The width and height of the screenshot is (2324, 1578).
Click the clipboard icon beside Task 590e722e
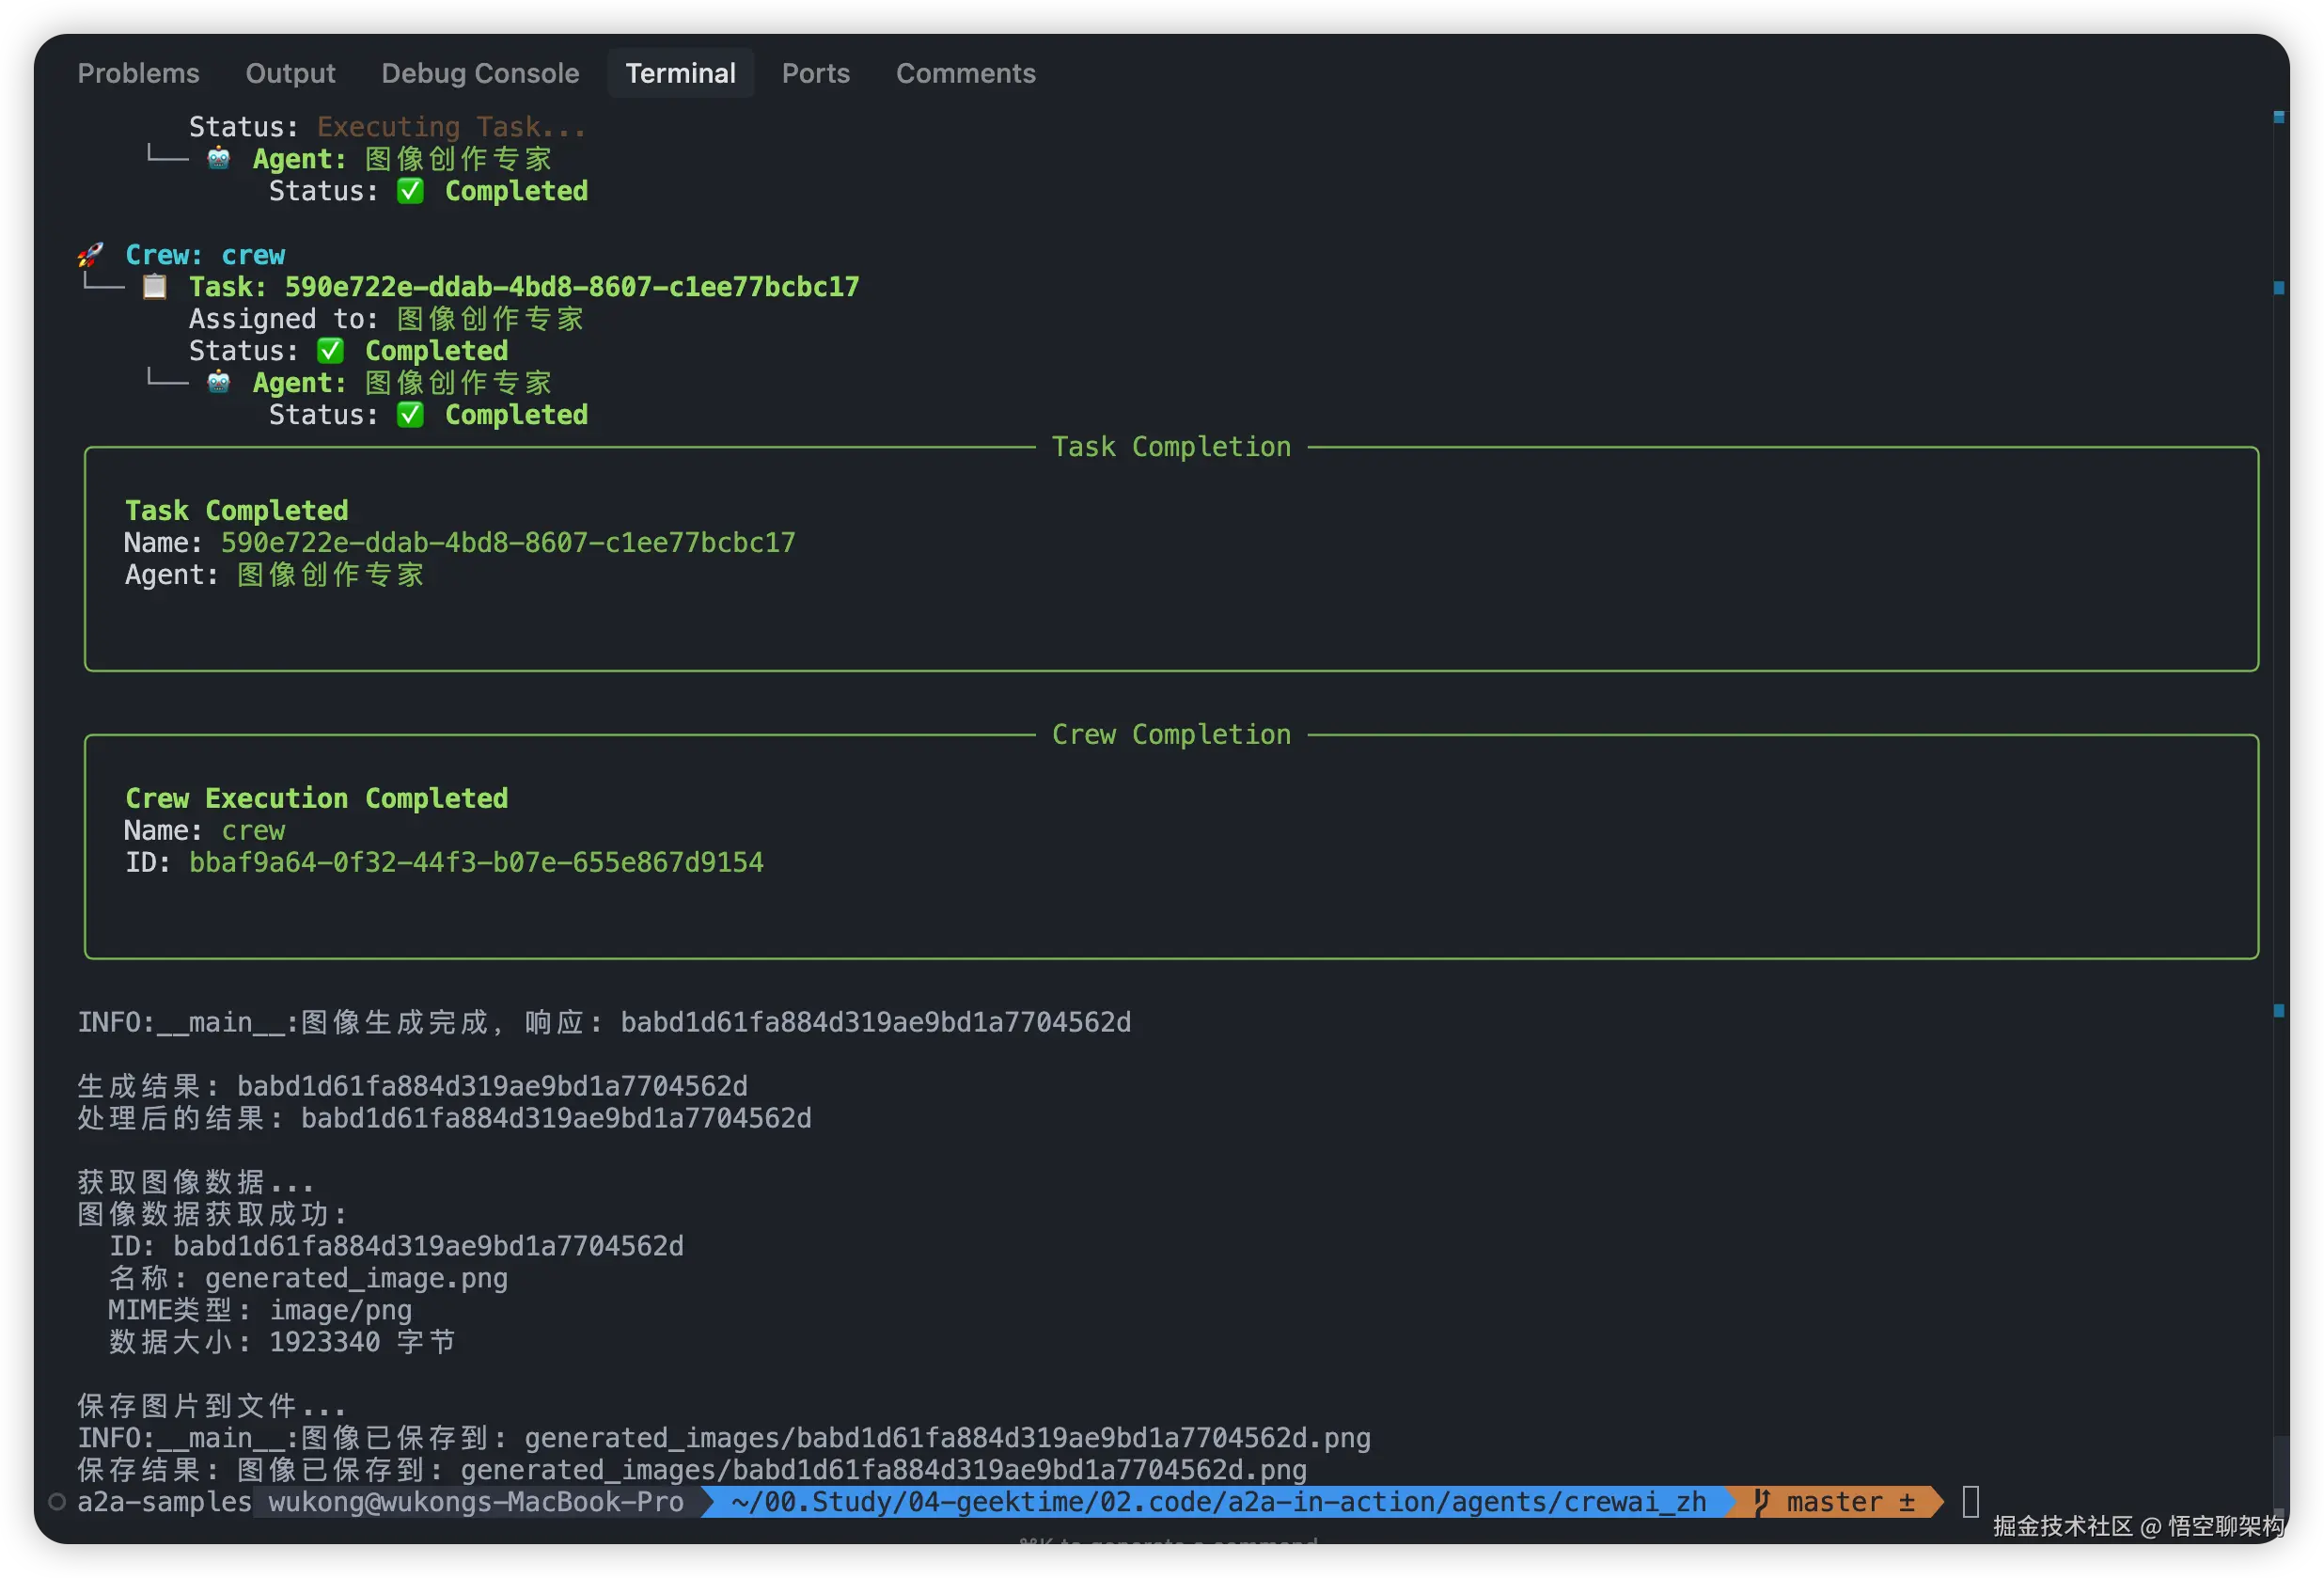(x=155, y=287)
